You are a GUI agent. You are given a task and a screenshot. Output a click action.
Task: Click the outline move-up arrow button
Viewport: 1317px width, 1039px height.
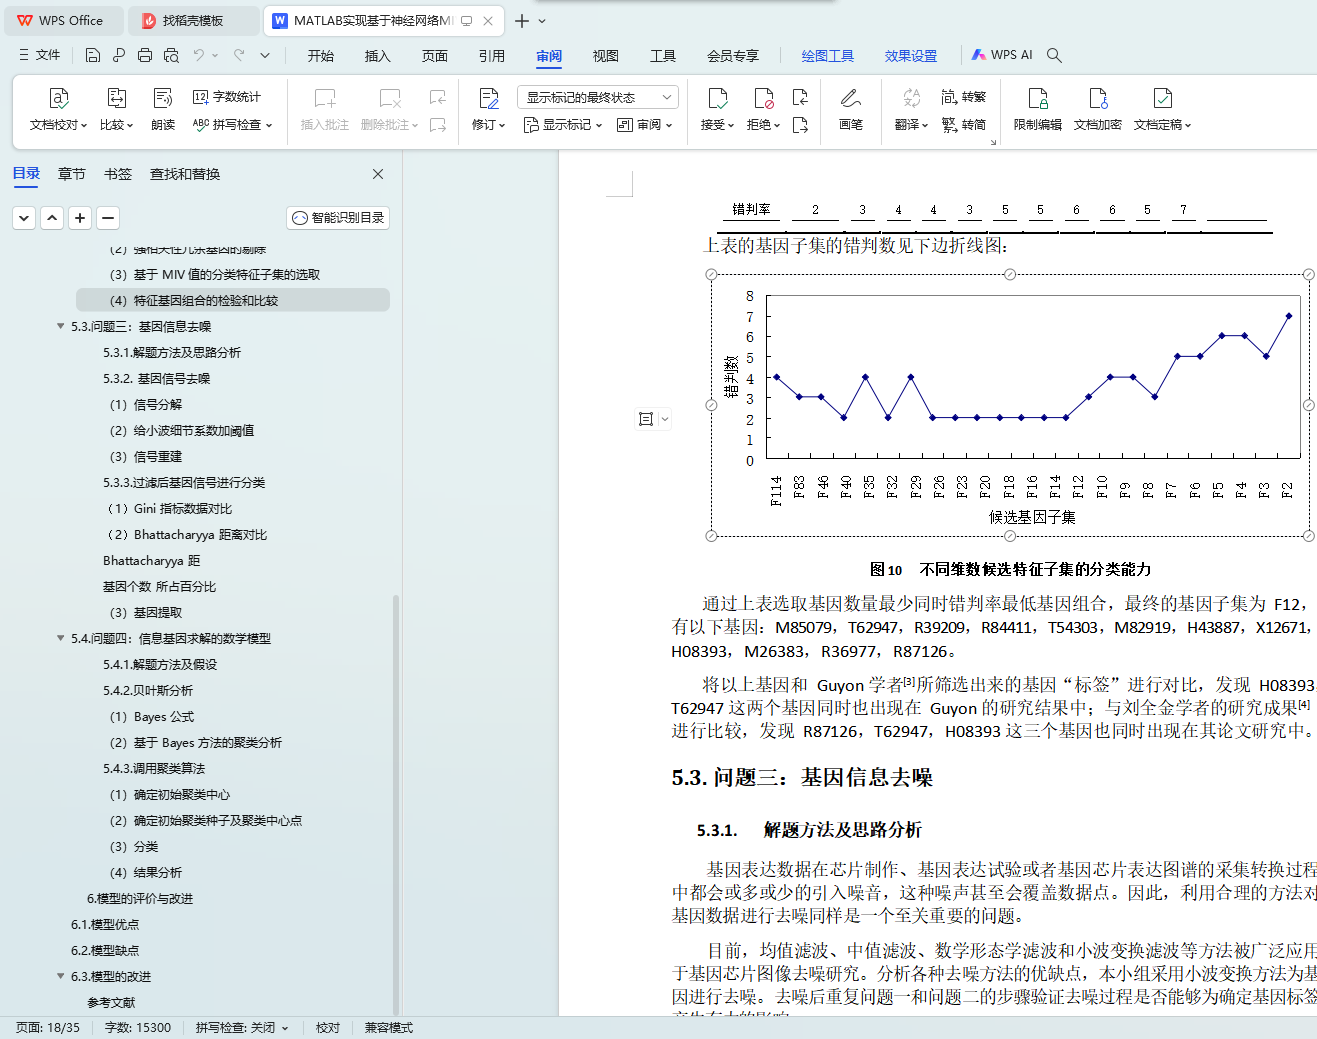point(52,218)
